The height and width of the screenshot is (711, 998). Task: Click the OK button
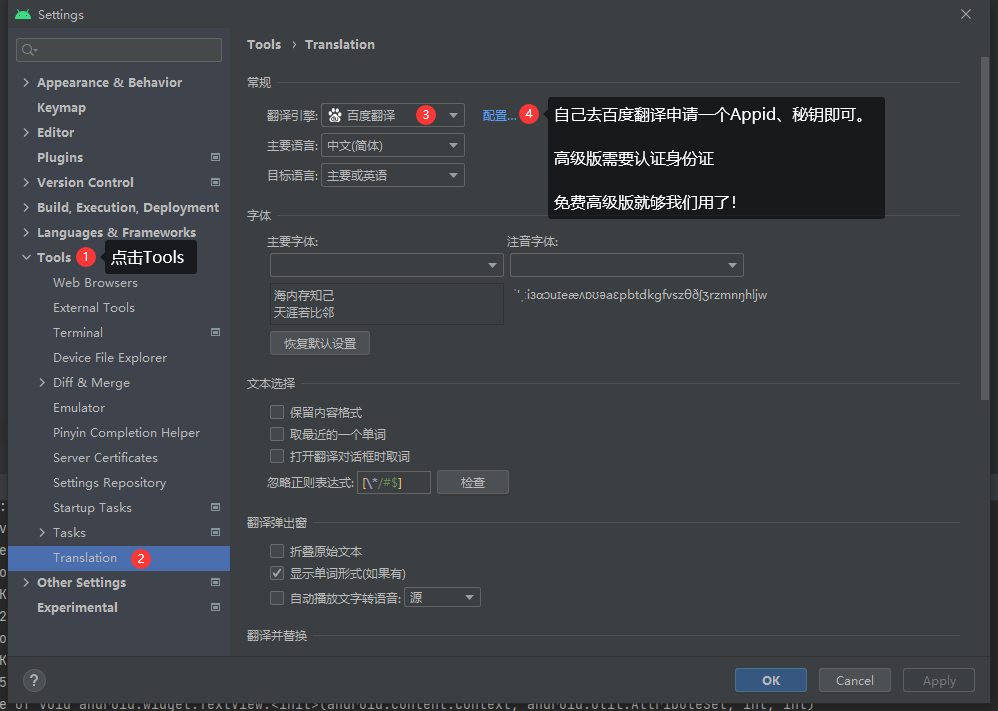pos(770,680)
